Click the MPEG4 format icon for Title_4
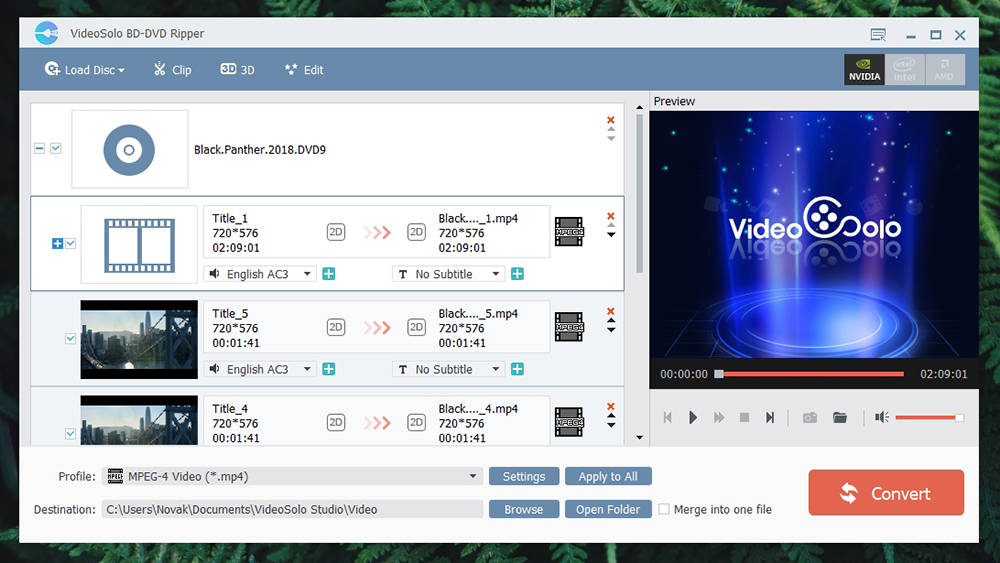1000x563 pixels. pyautogui.click(x=569, y=422)
